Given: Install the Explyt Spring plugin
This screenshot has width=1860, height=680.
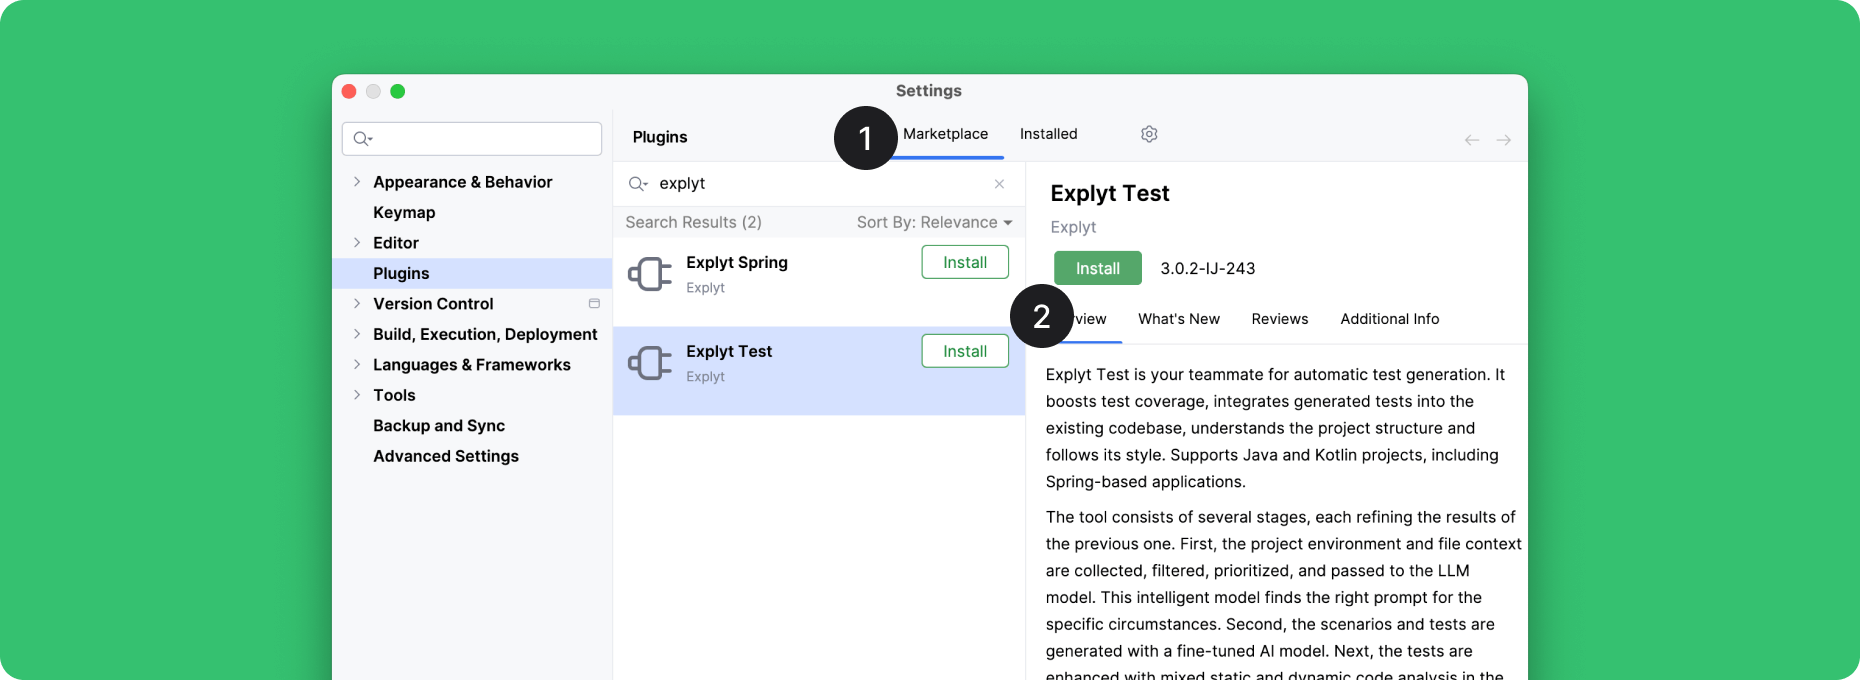Looking at the screenshot, I should click(x=965, y=262).
